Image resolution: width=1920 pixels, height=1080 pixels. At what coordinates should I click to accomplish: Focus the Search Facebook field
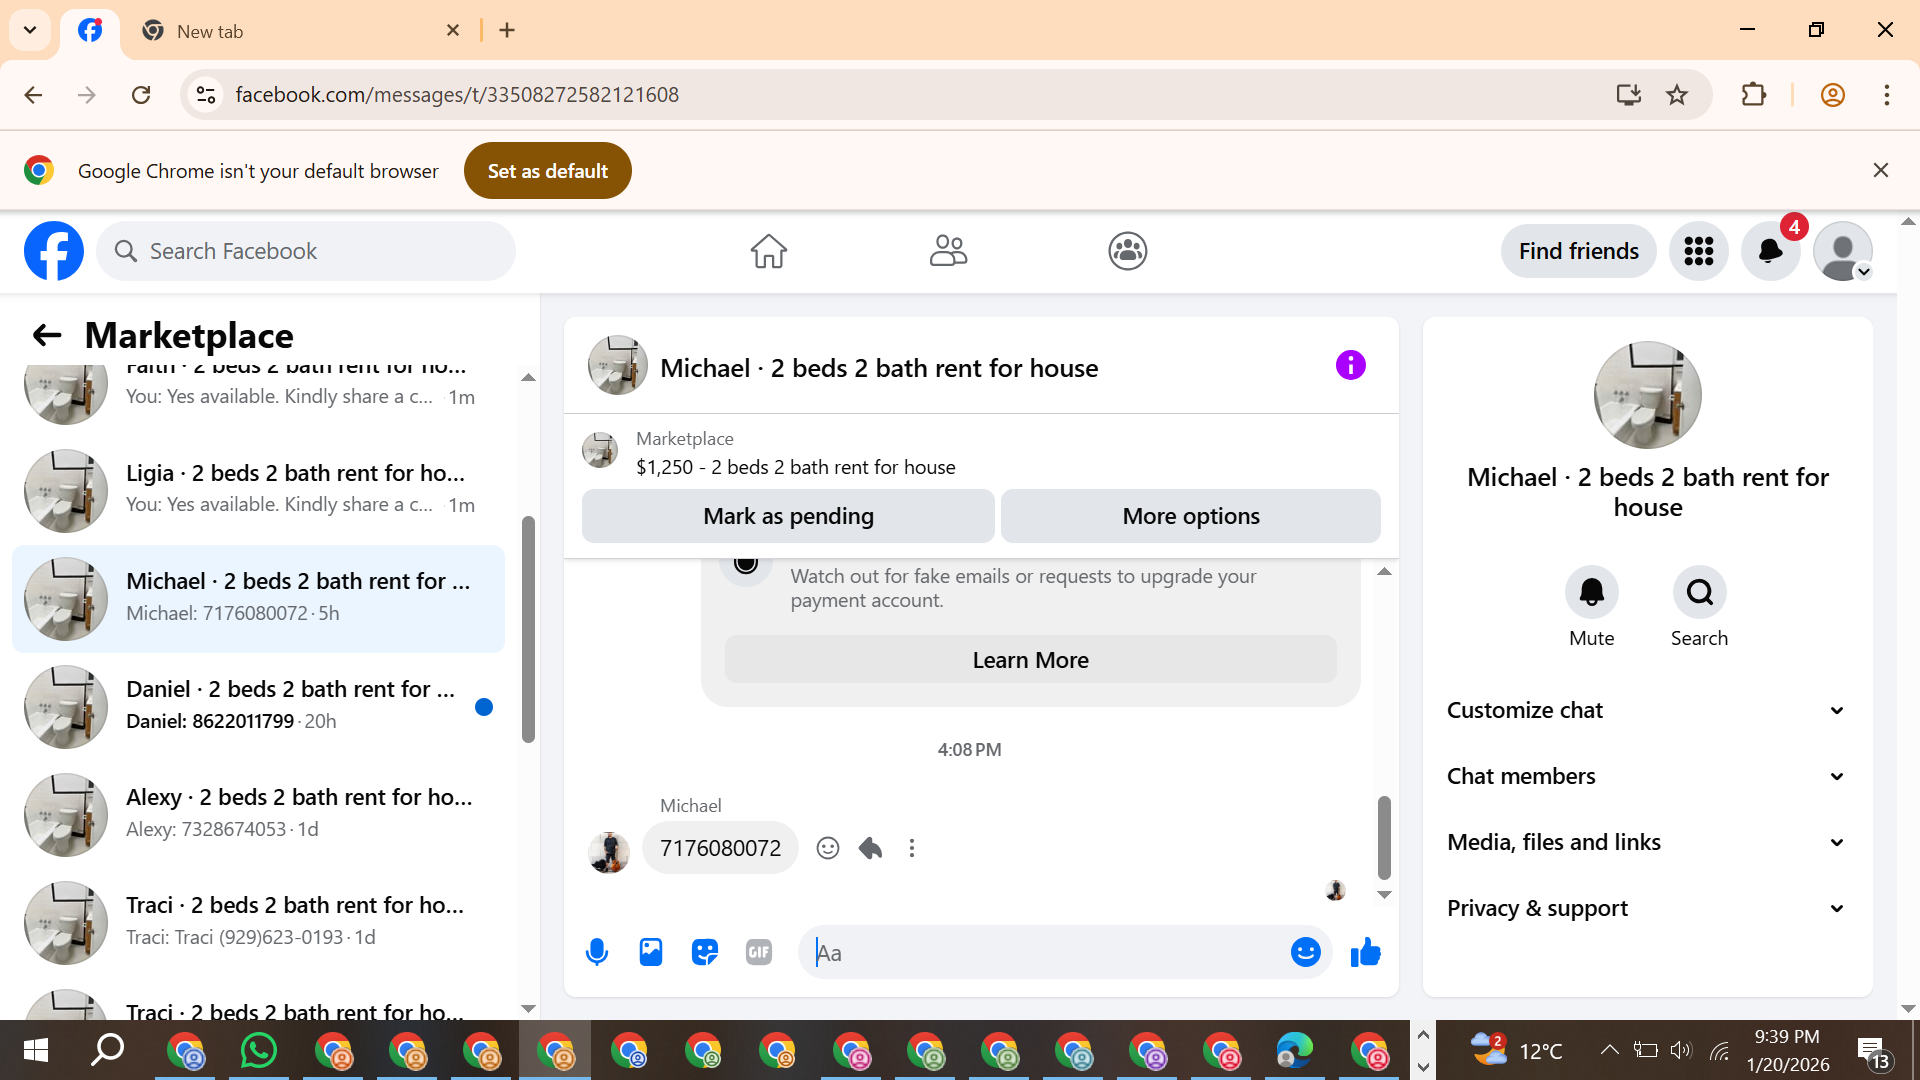pyautogui.click(x=306, y=251)
